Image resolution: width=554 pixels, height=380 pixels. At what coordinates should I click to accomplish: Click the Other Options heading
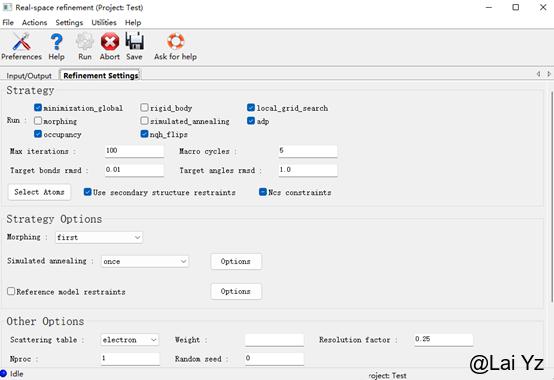[x=45, y=321]
